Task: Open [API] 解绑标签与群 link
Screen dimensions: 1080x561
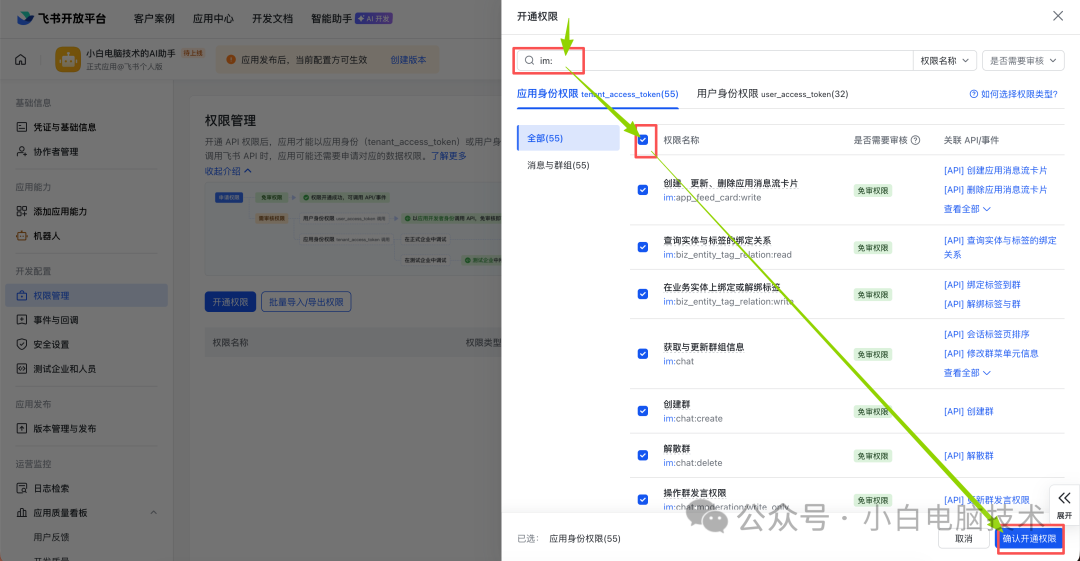Action: (982, 304)
